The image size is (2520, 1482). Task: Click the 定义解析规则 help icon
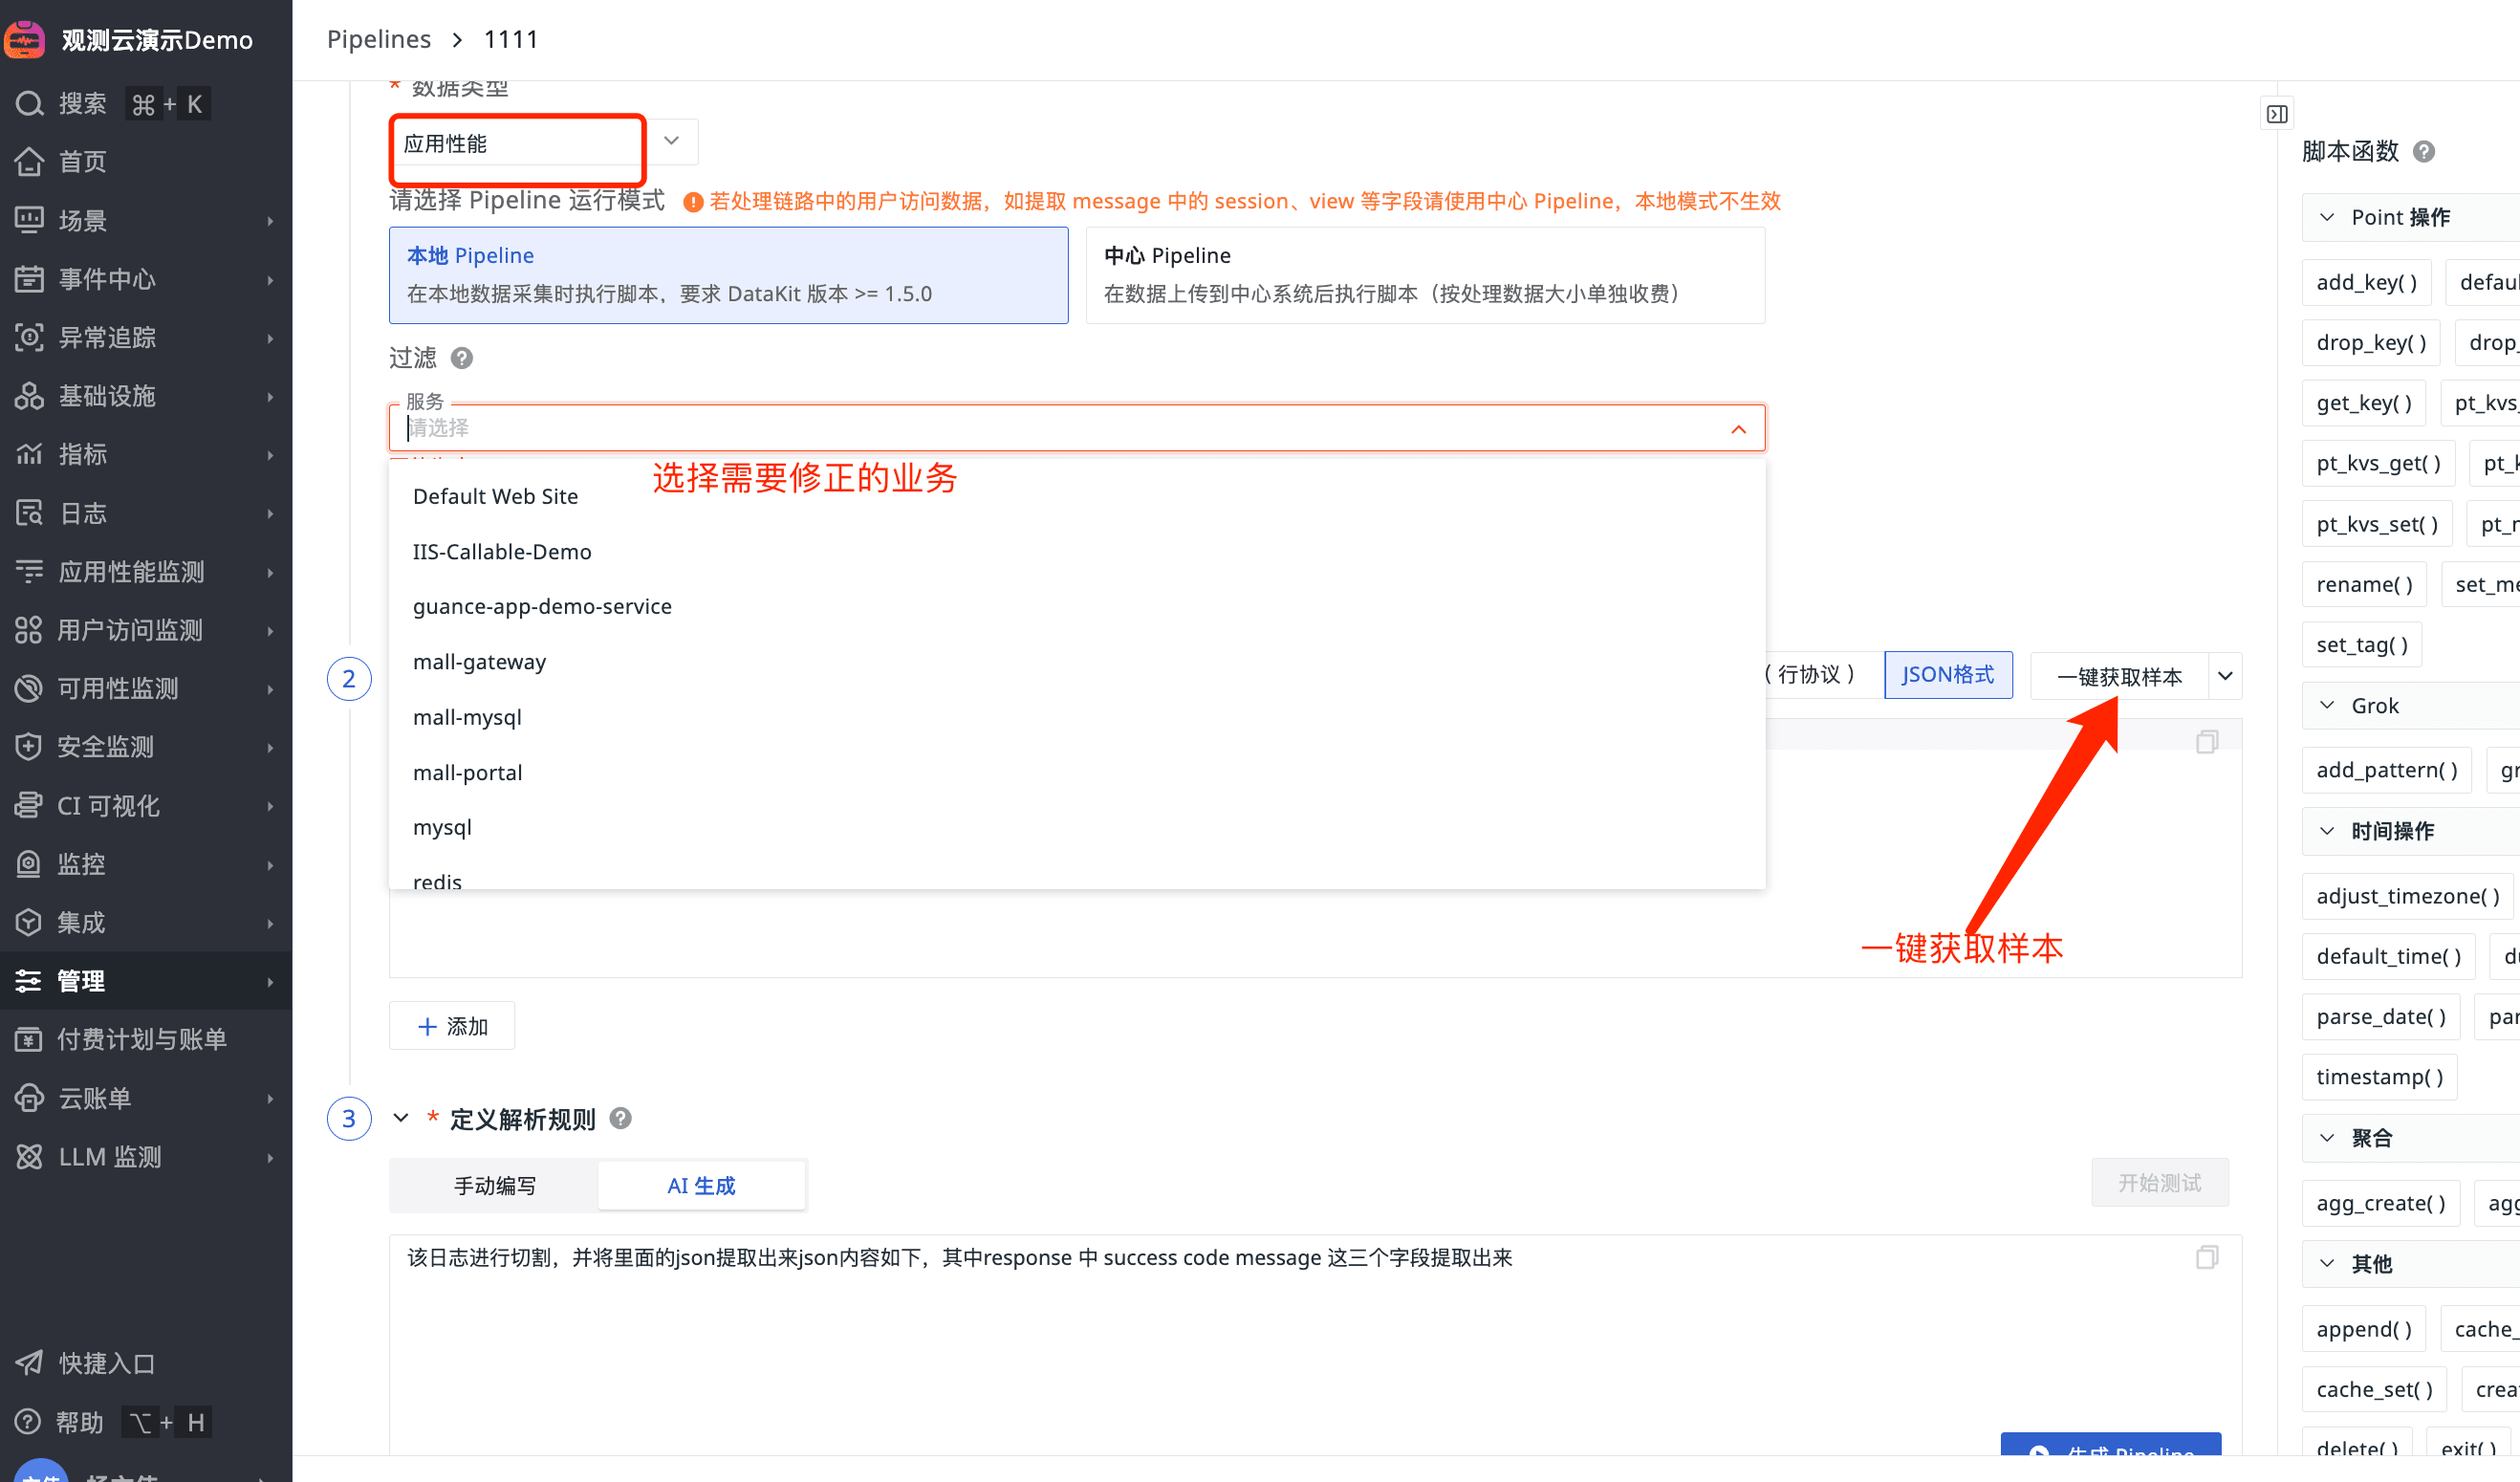pos(620,1119)
